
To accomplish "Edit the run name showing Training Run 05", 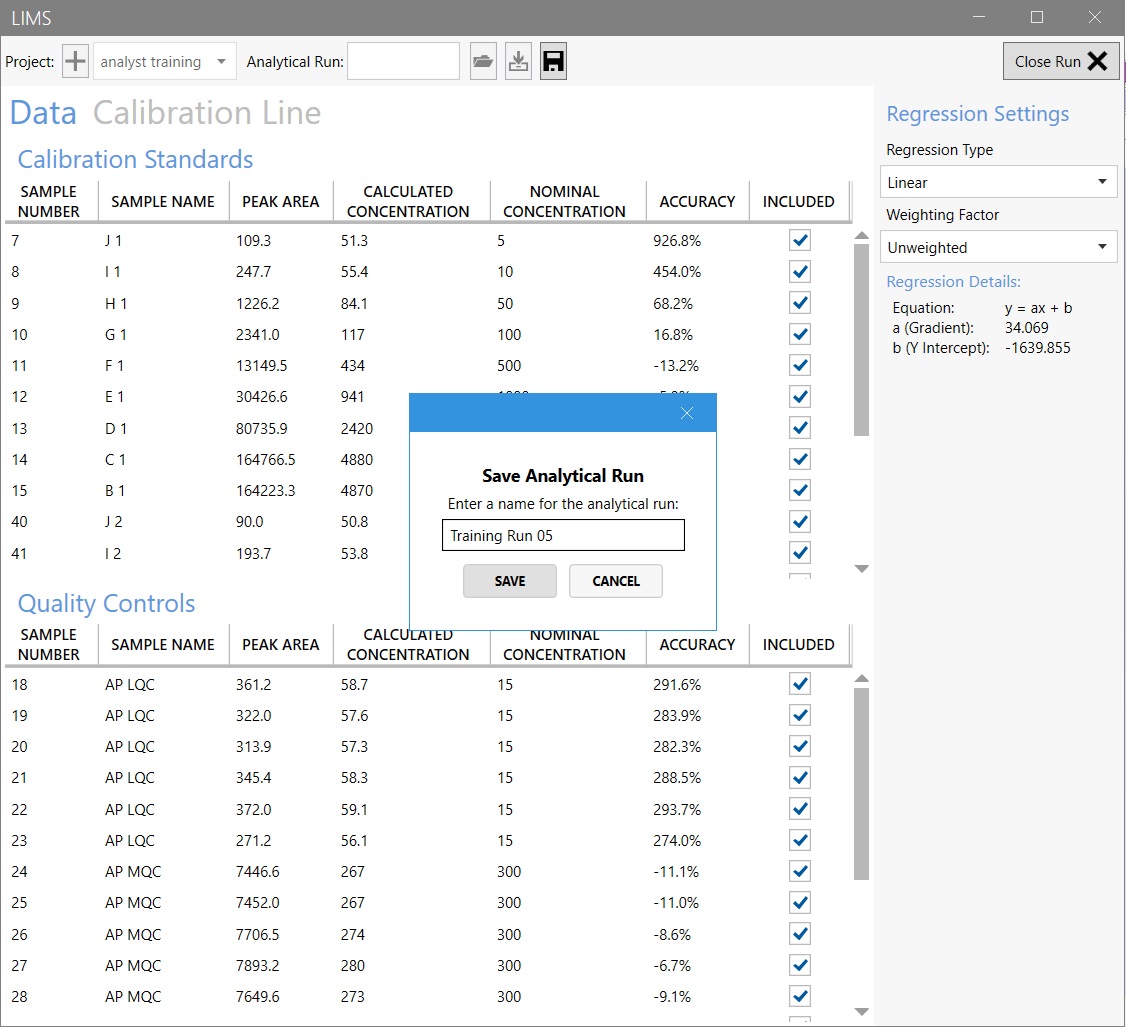I will pos(562,535).
